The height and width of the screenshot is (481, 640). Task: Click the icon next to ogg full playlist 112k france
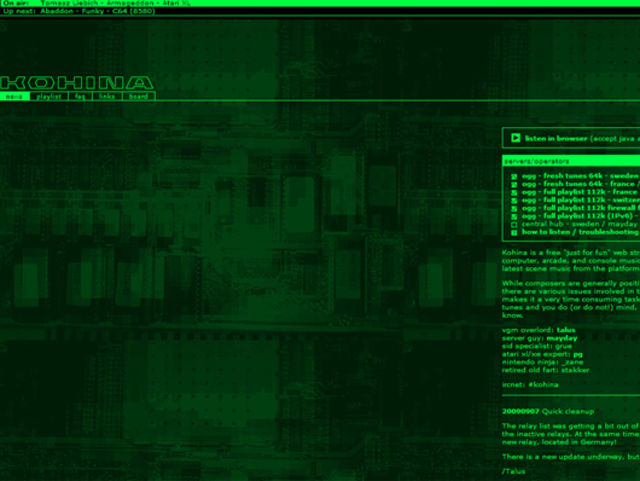pyautogui.click(x=514, y=192)
